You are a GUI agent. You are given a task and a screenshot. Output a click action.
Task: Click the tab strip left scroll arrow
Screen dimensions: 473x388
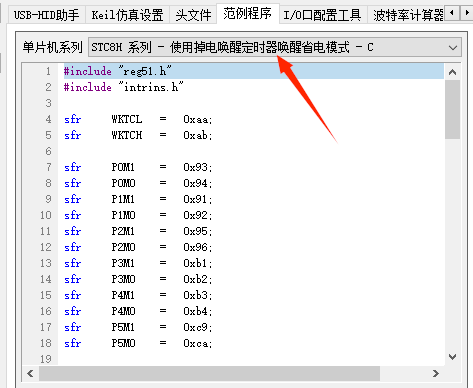452,13
